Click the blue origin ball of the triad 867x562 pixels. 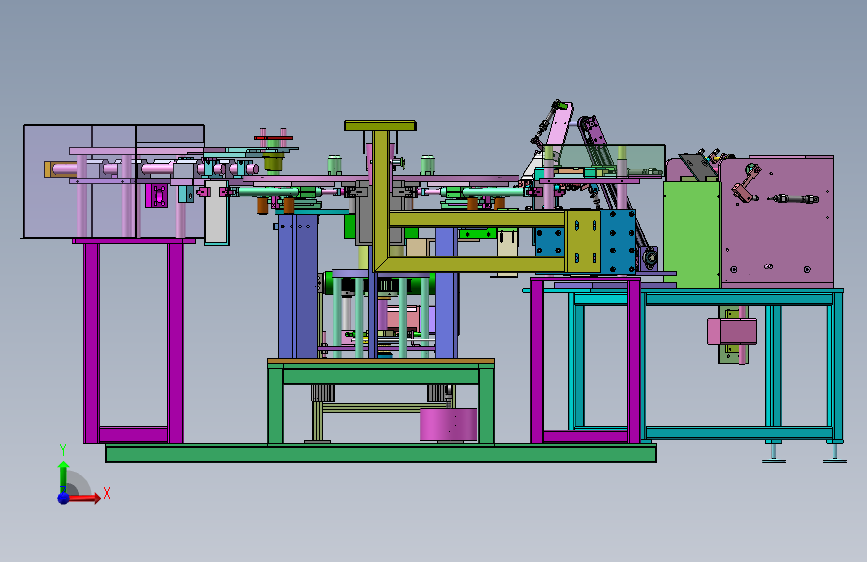click(64, 498)
